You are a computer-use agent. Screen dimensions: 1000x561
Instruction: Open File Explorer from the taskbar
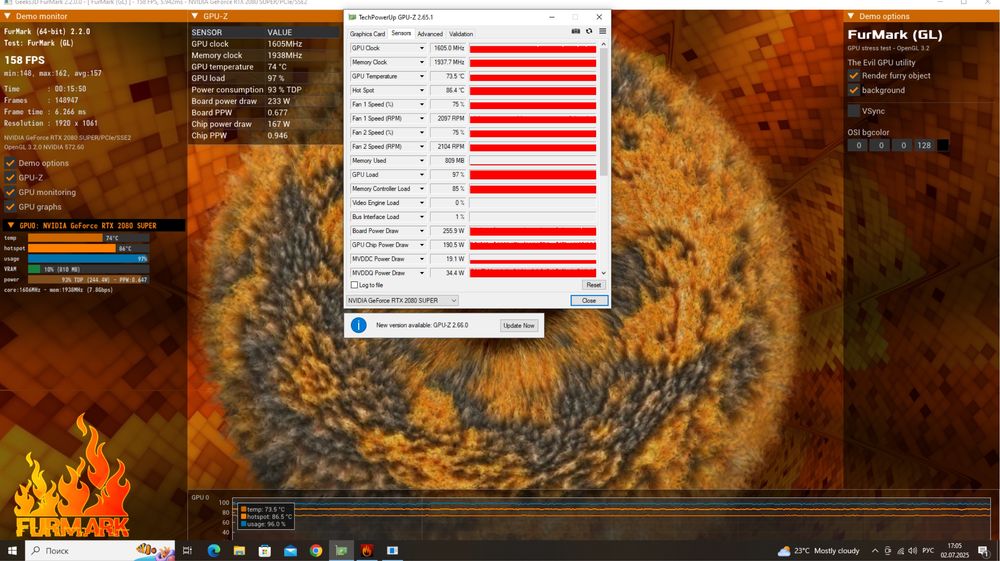coord(239,550)
